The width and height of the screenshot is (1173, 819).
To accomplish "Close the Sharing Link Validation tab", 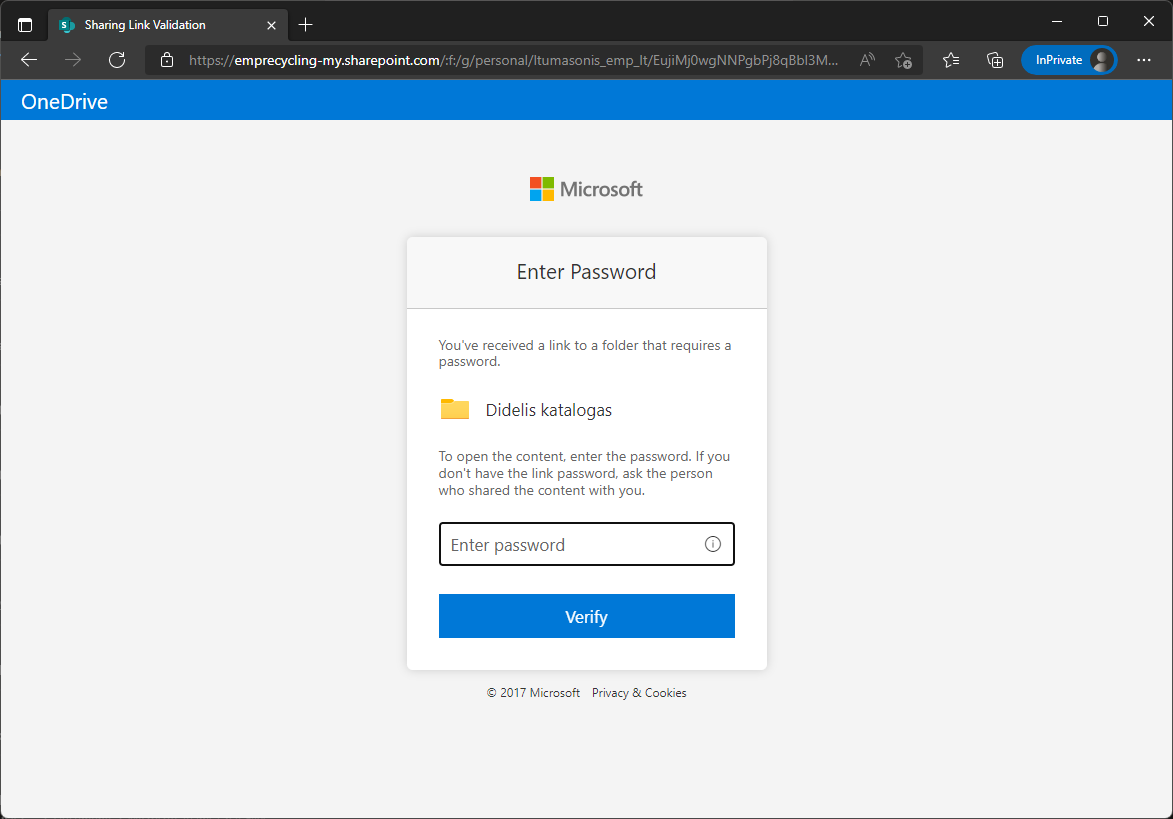I will pos(271,24).
